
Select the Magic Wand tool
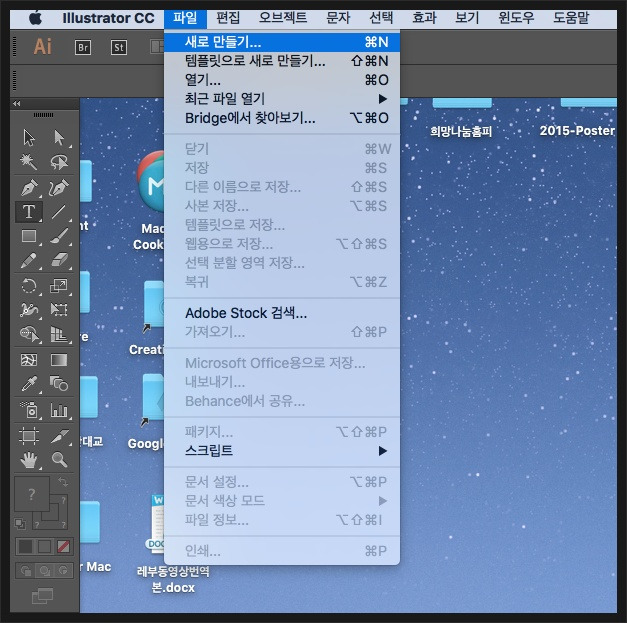click(29, 162)
